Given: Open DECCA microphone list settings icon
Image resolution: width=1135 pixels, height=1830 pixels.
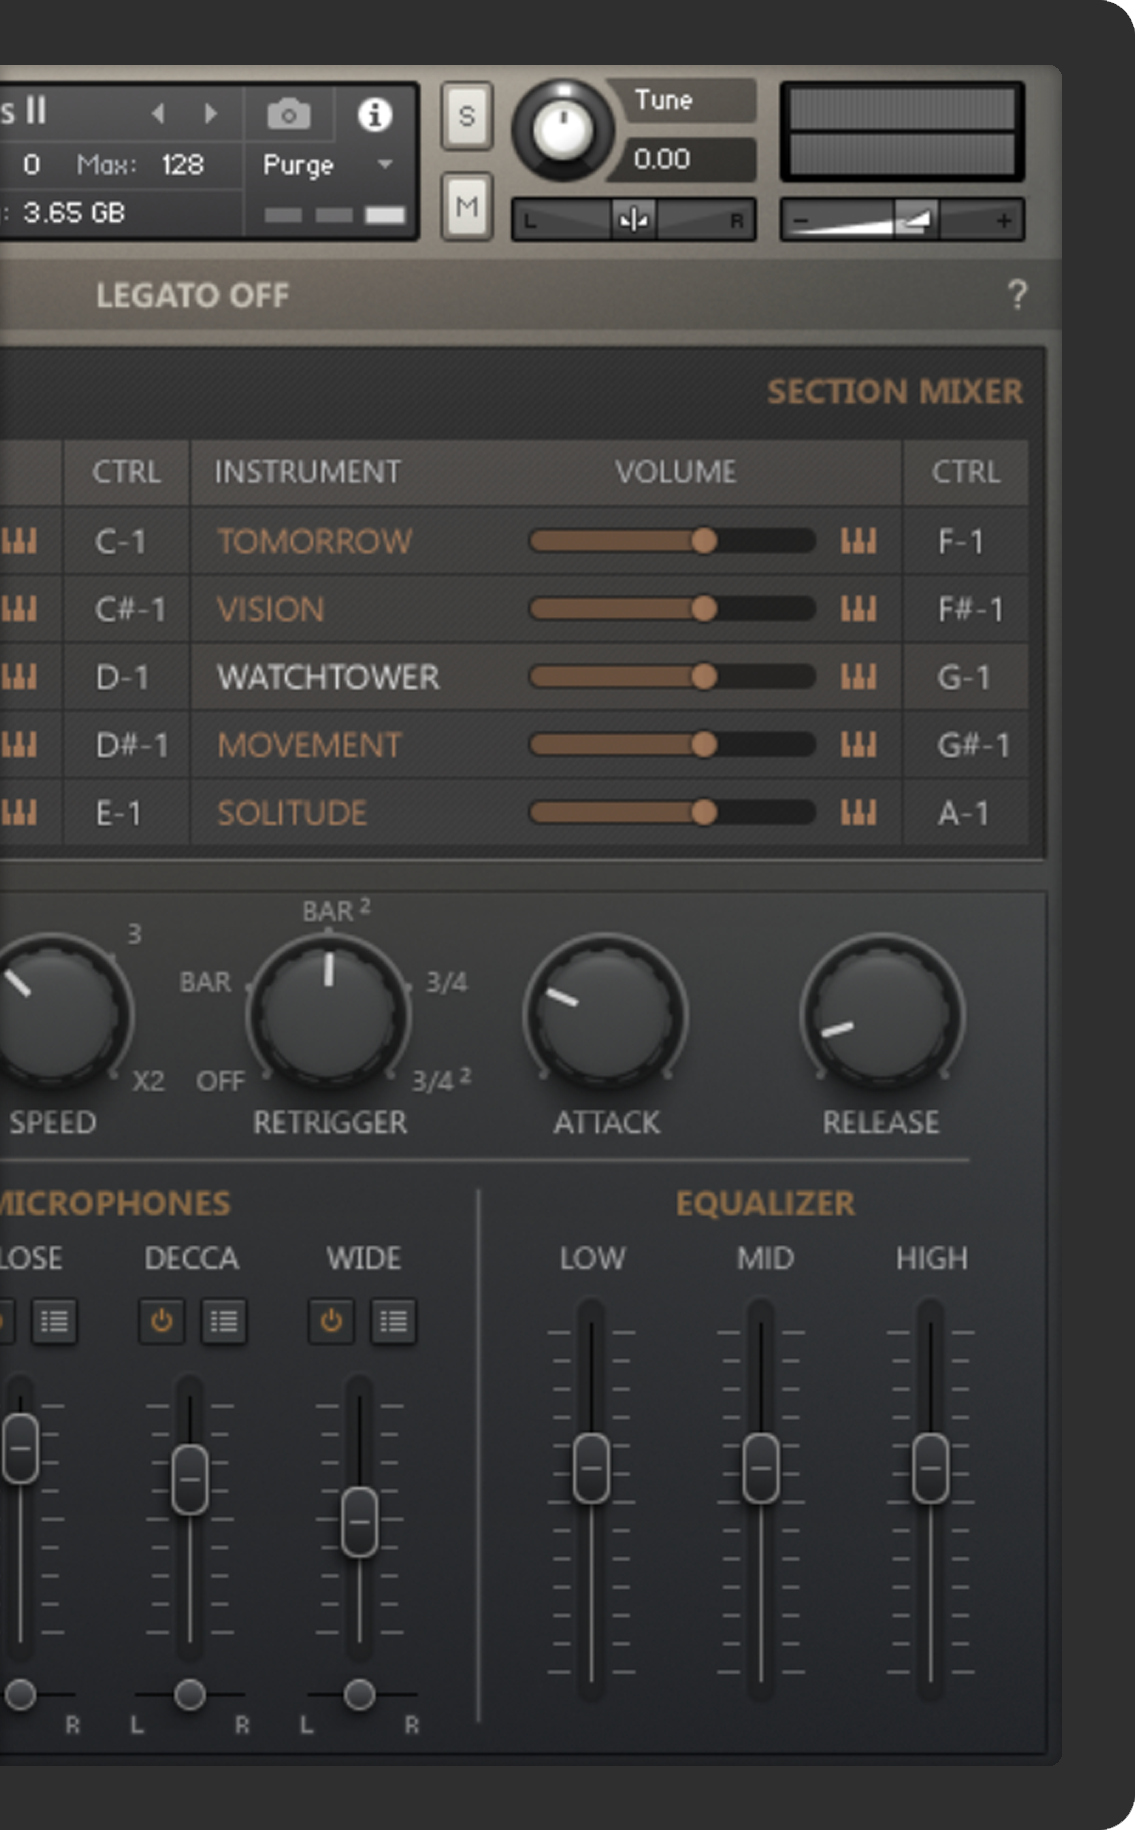Looking at the screenshot, I should pos(223,1322).
